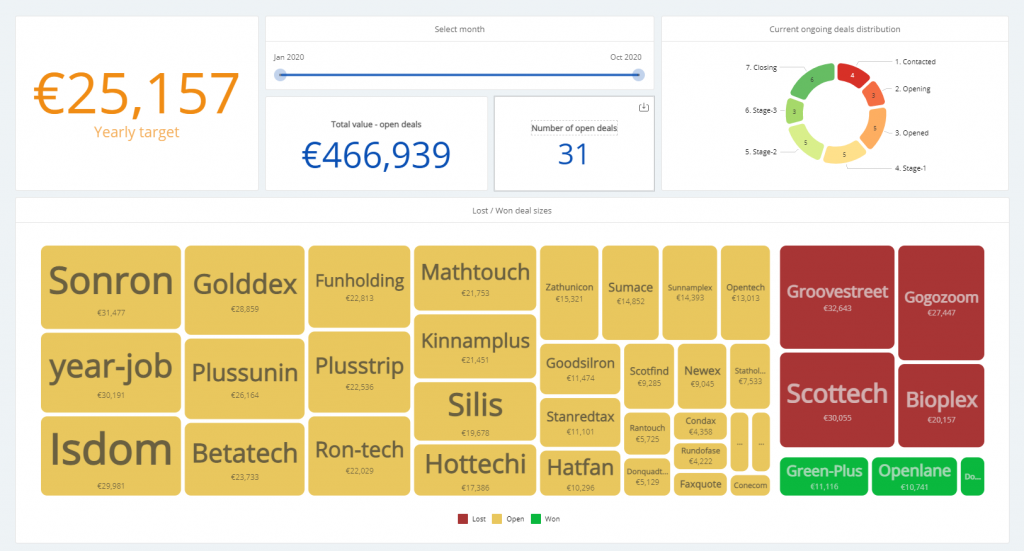The image size is (1024, 551).
Task: Select the Jan 2020 slider handle
Action: click(x=280, y=75)
